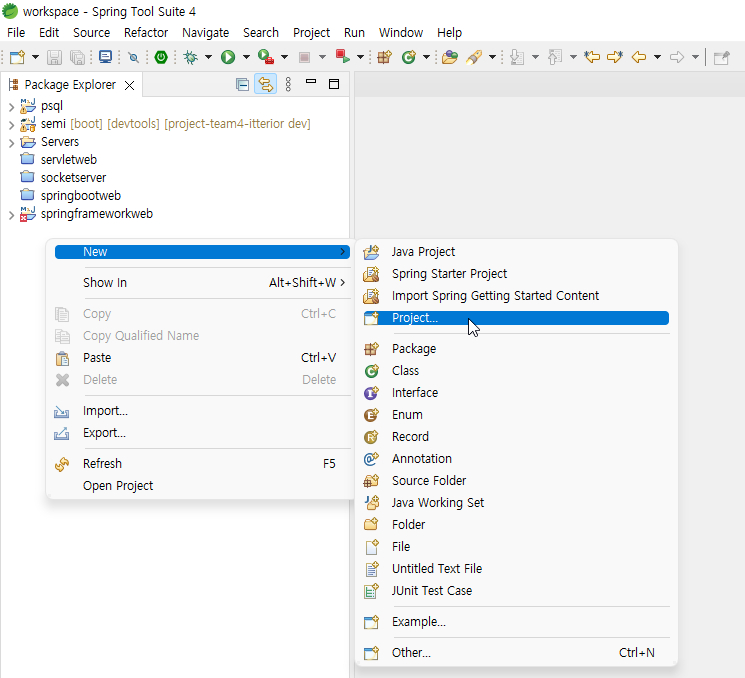The width and height of the screenshot is (745, 678).
Task: Choose Export... from context menu
Action: [x=202, y=433]
